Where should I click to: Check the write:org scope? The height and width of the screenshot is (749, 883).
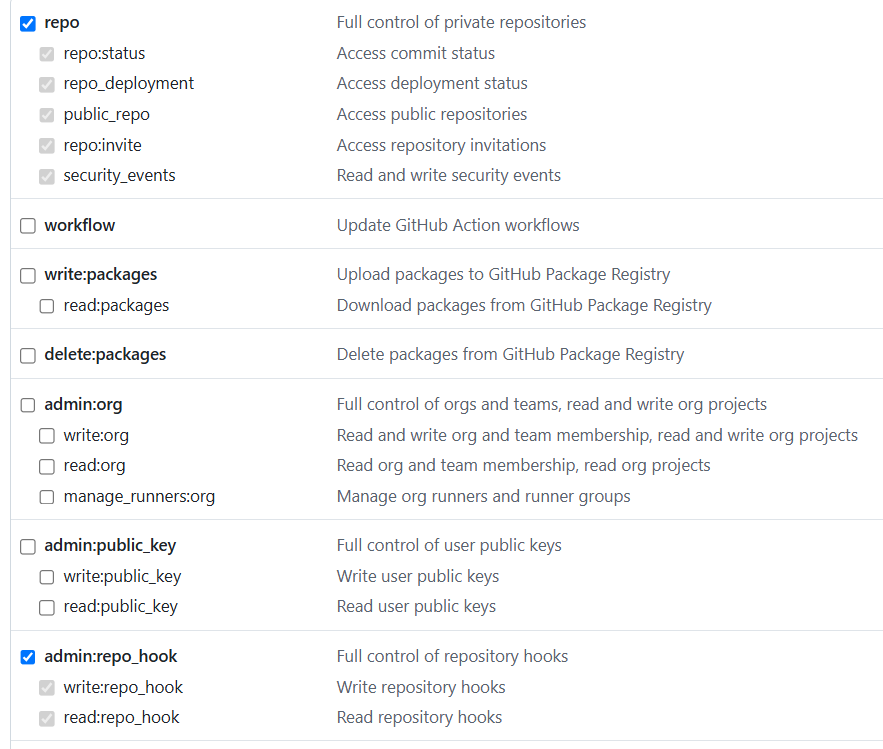47,436
